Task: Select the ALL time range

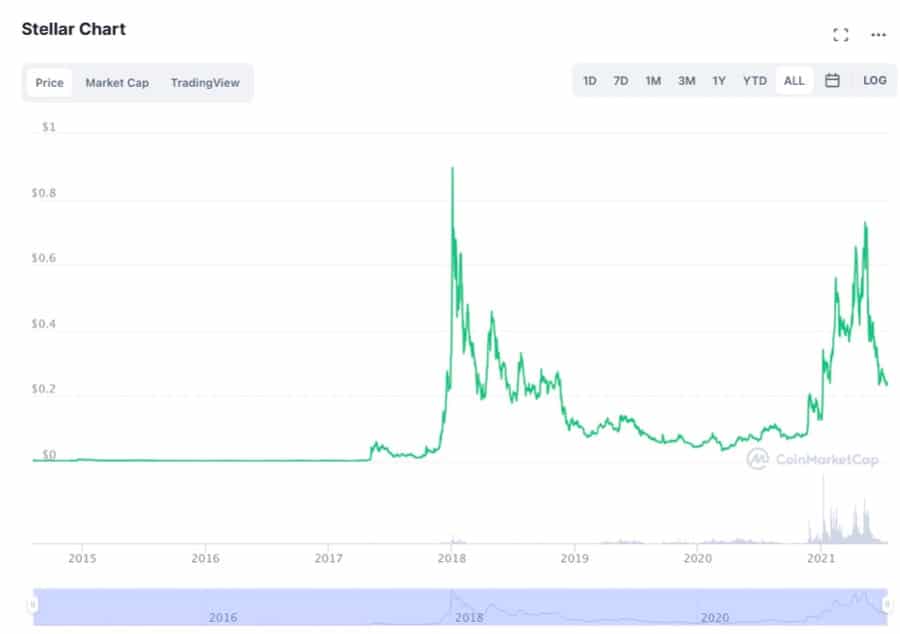Action: (x=794, y=81)
